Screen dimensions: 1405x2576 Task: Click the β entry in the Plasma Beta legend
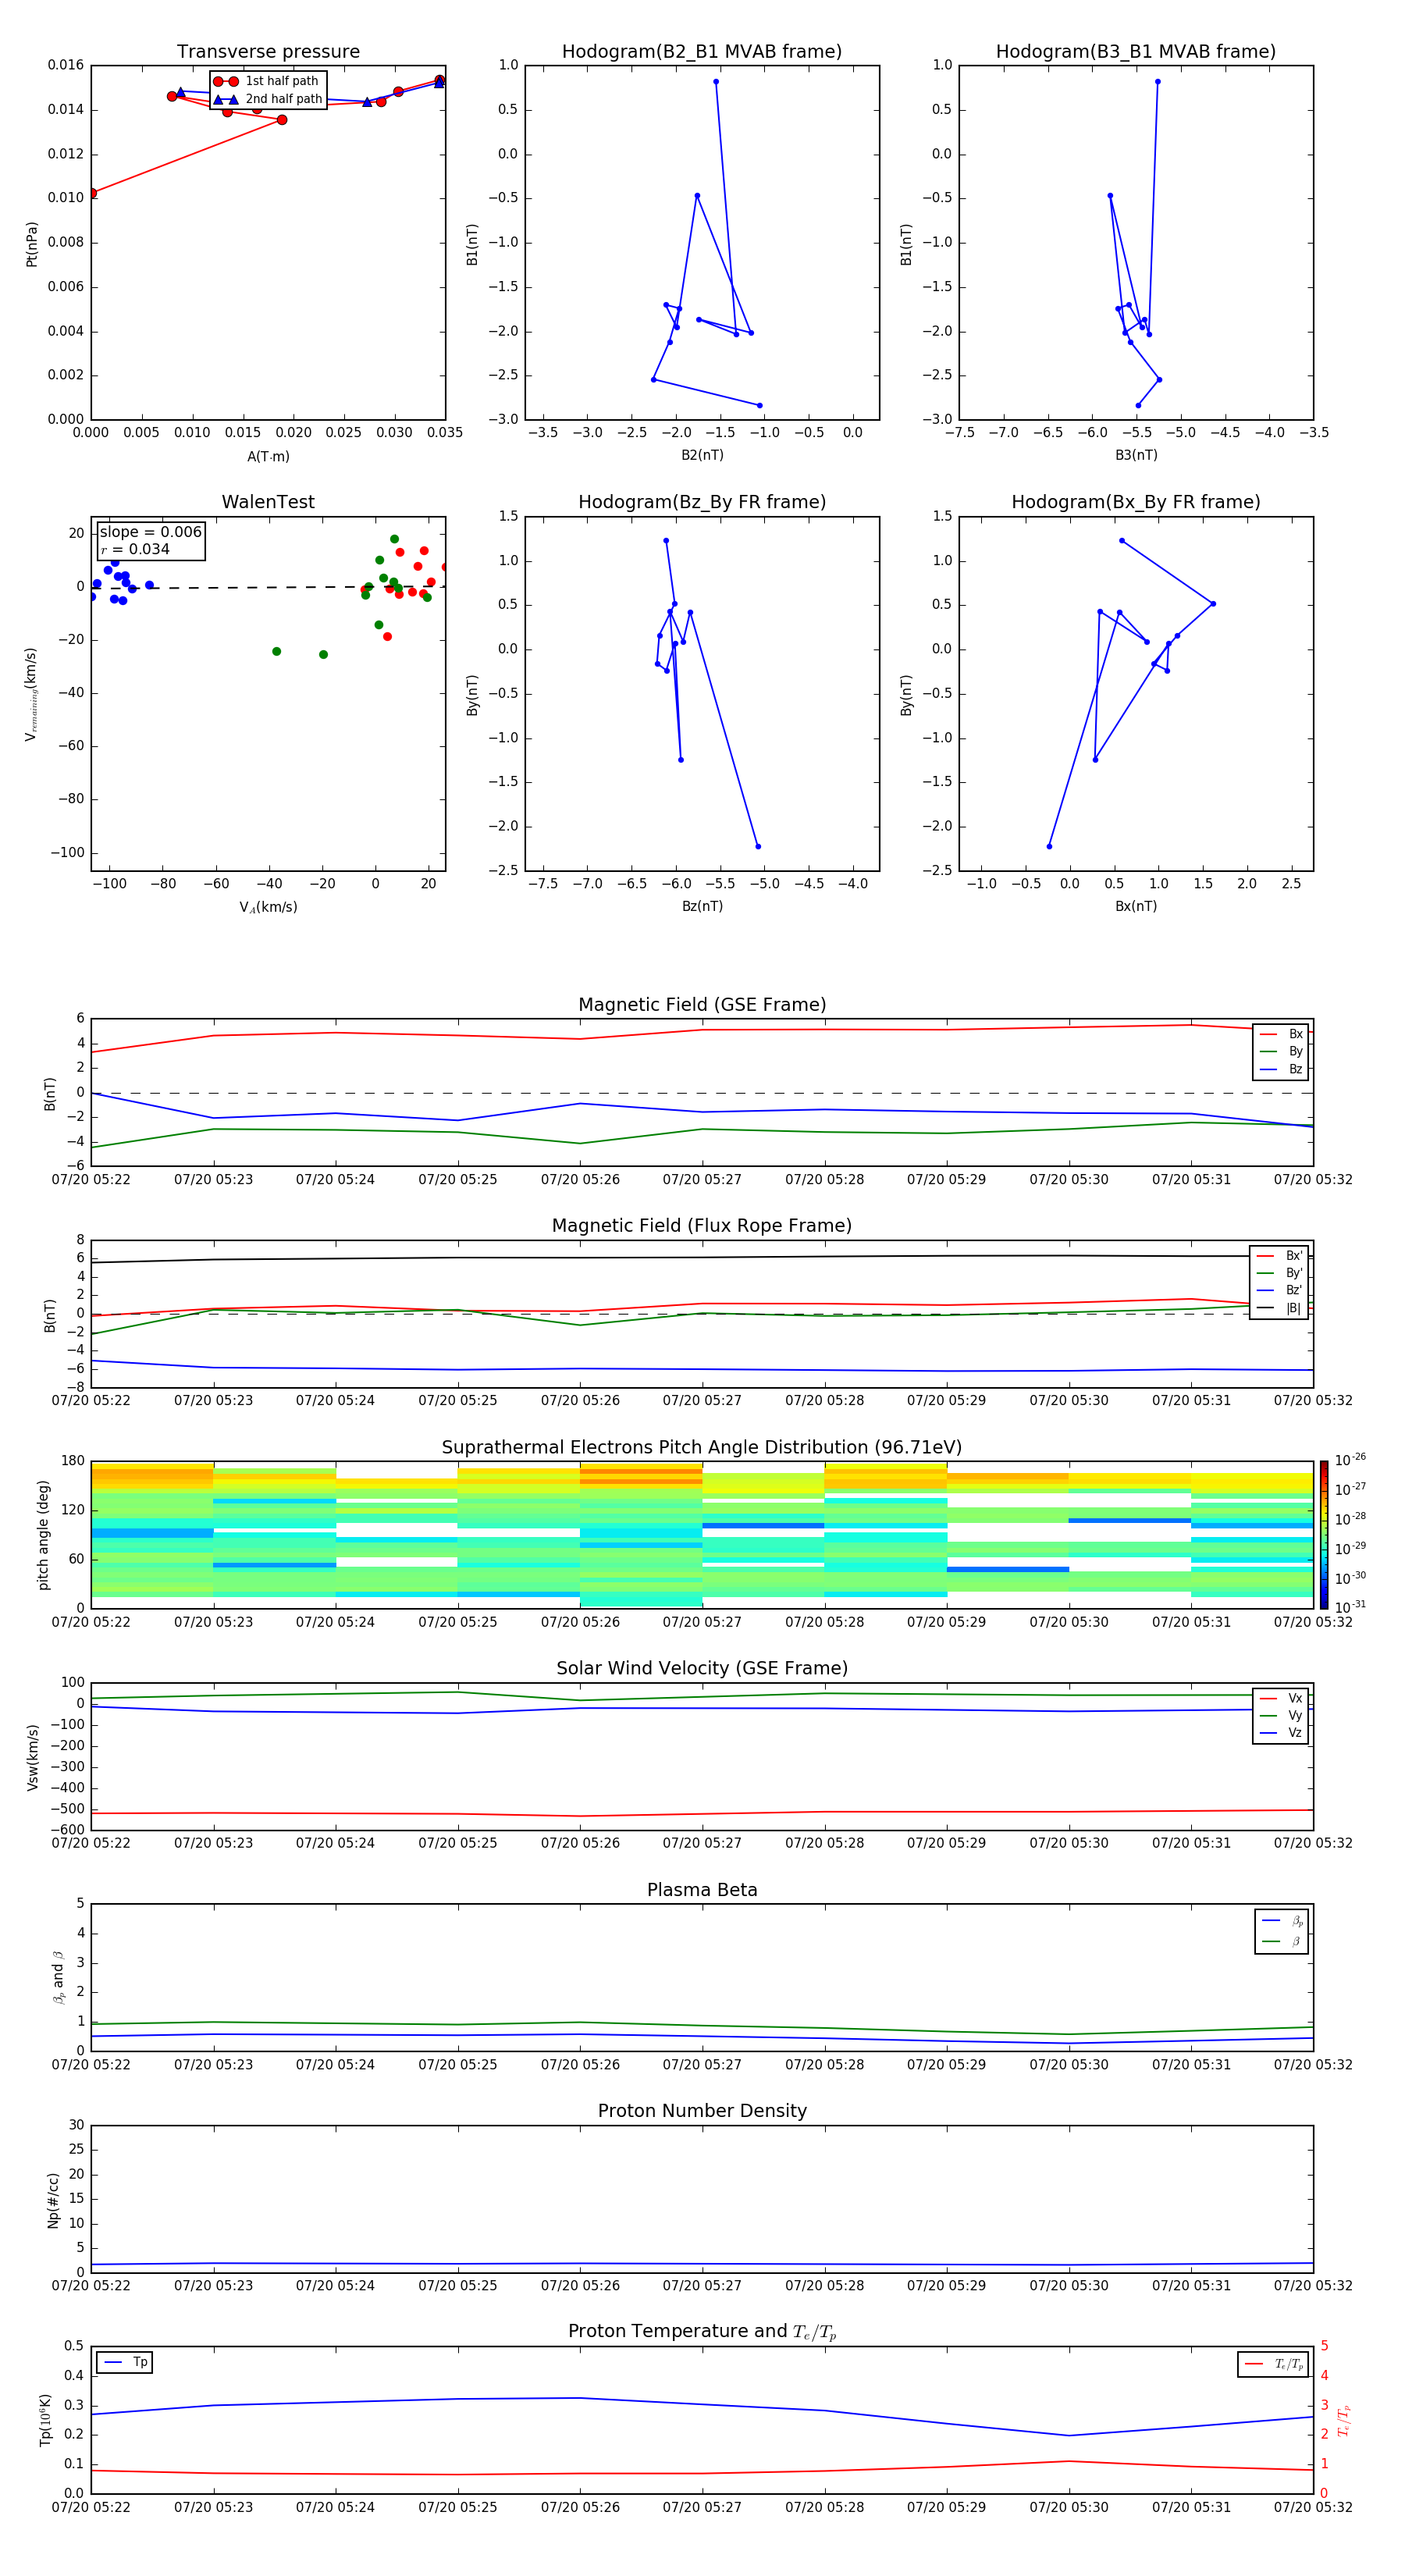[1282, 1942]
